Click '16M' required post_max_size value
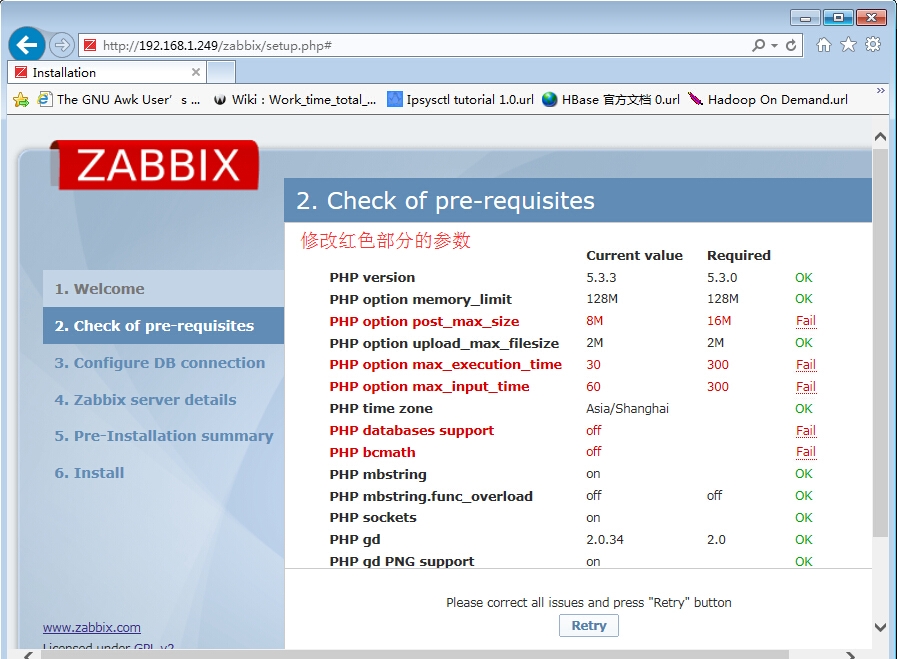898x659 pixels. 719,321
